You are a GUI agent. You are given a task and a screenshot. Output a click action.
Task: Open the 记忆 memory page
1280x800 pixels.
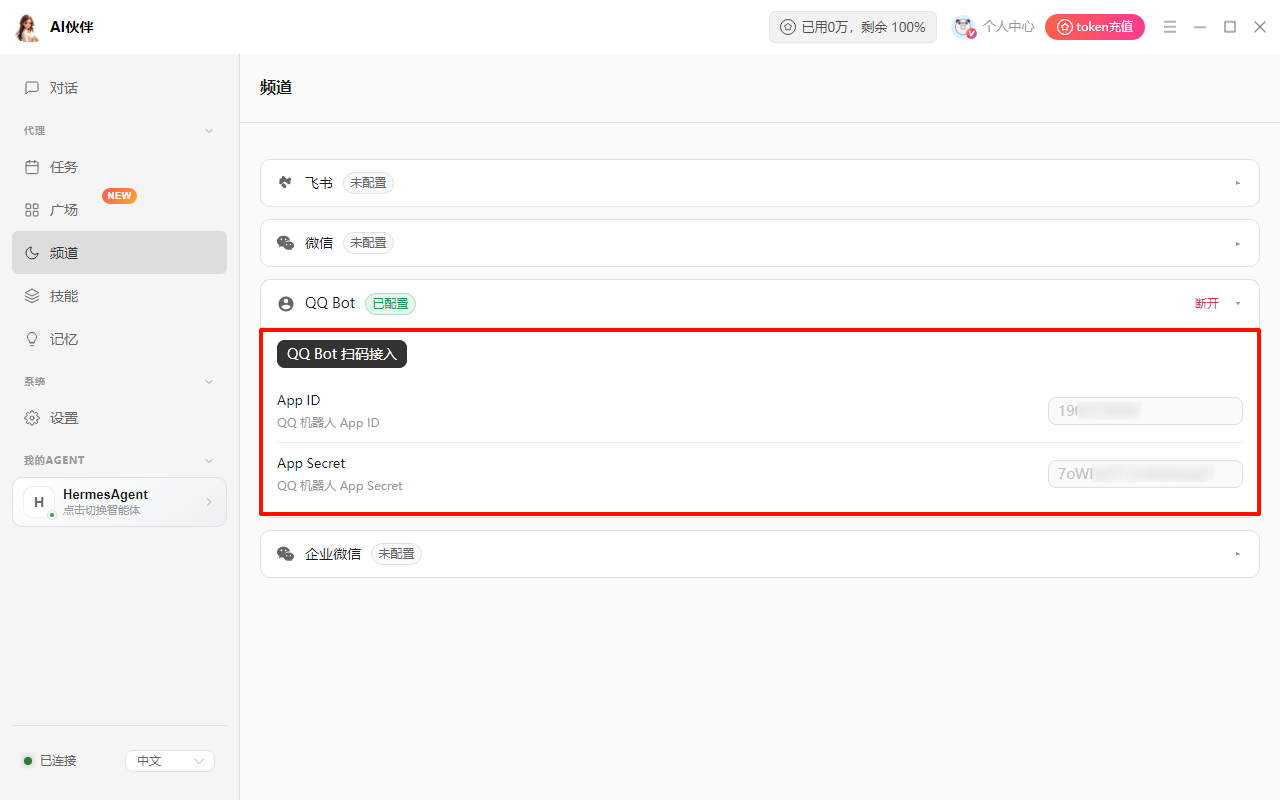point(119,339)
